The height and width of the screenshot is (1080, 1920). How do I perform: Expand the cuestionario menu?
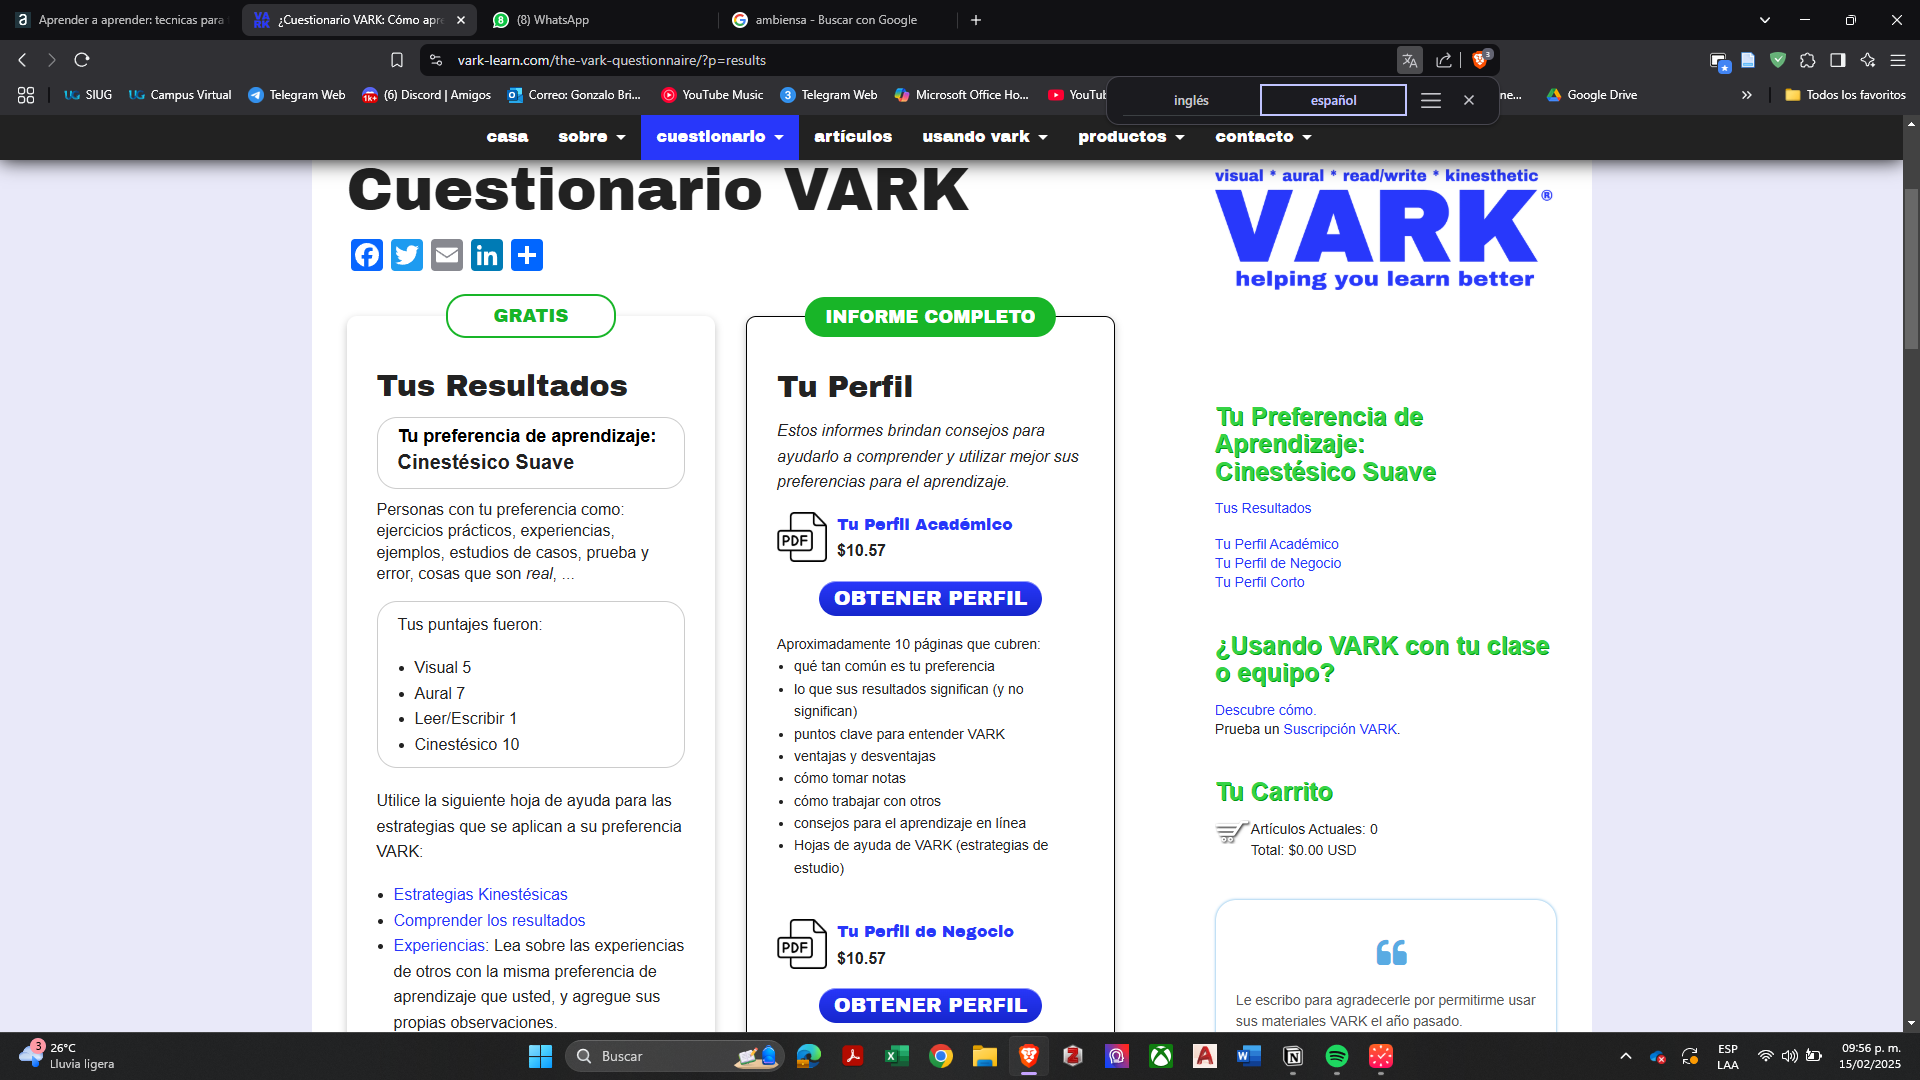720,137
